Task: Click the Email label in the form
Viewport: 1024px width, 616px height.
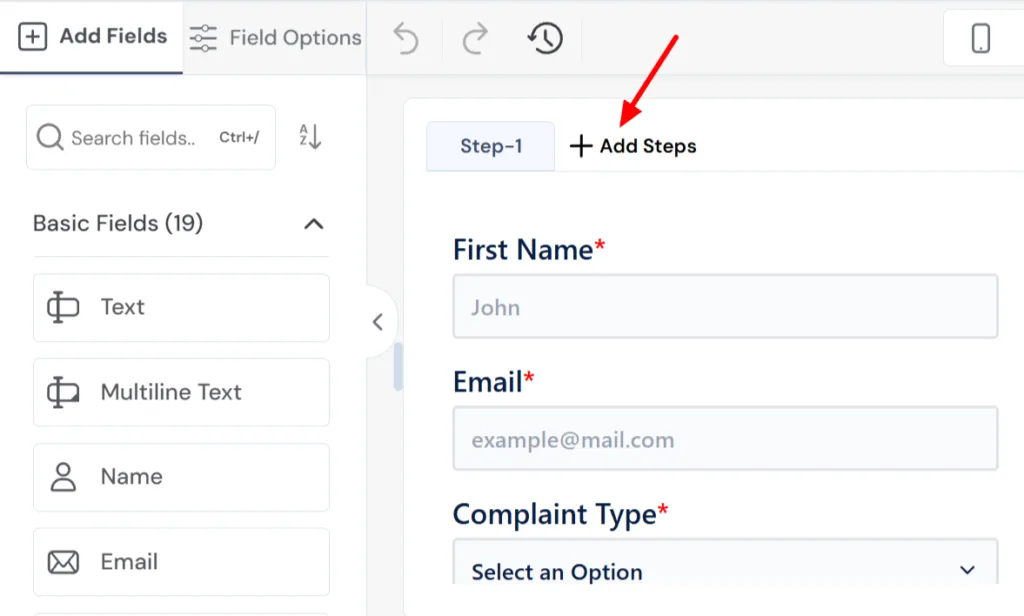Action: click(494, 381)
